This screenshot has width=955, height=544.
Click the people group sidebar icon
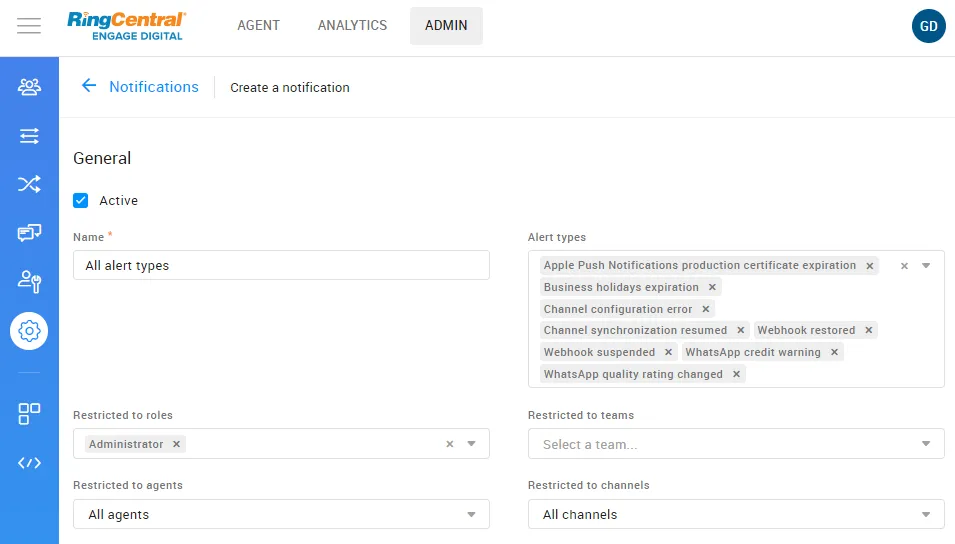(x=29, y=87)
